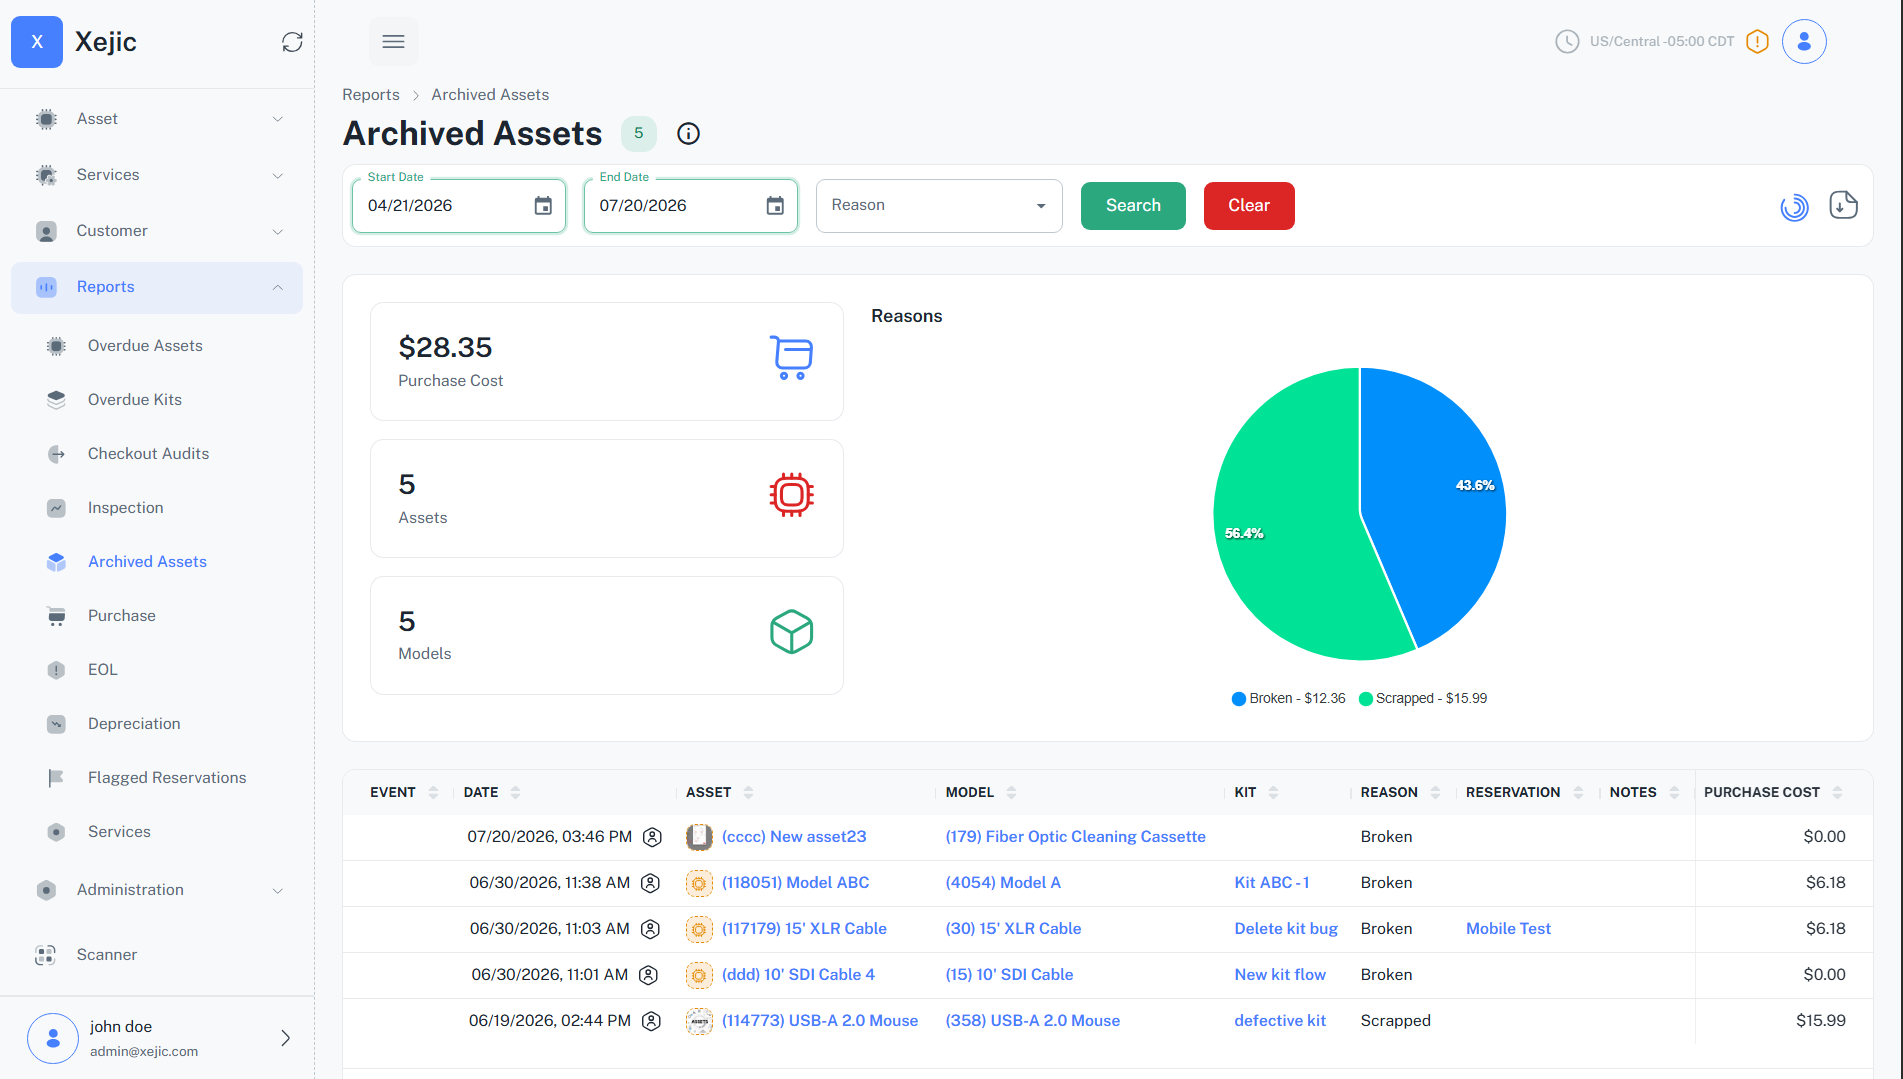The width and height of the screenshot is (1903, 1079).
Task: Click the refresh icon next to Xejic logo
Action: (292, 42)
